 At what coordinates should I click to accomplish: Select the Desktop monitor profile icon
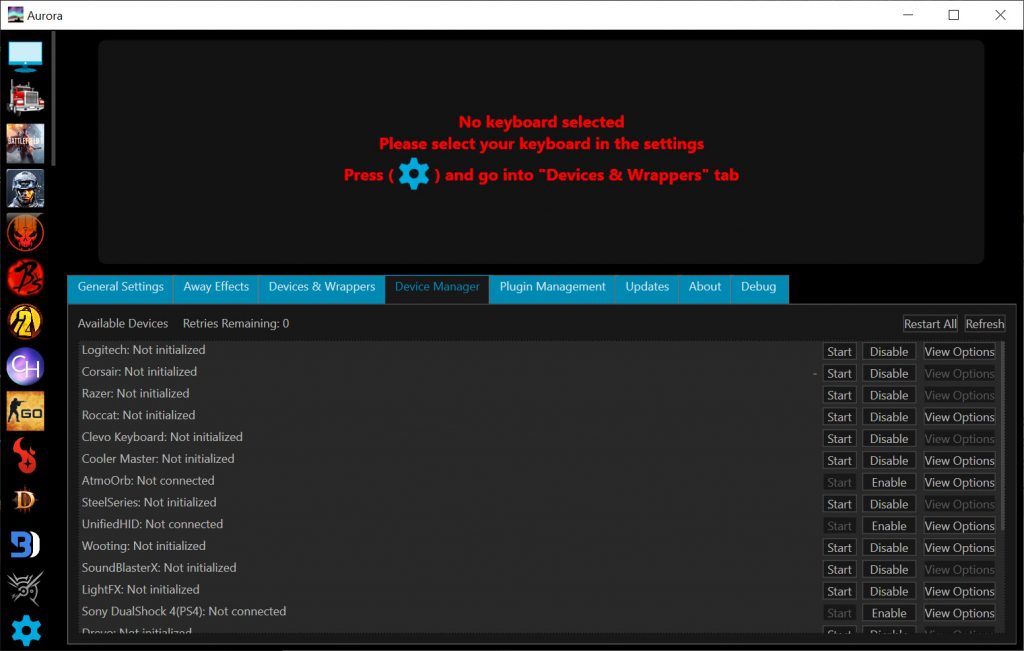coord(25,56)
